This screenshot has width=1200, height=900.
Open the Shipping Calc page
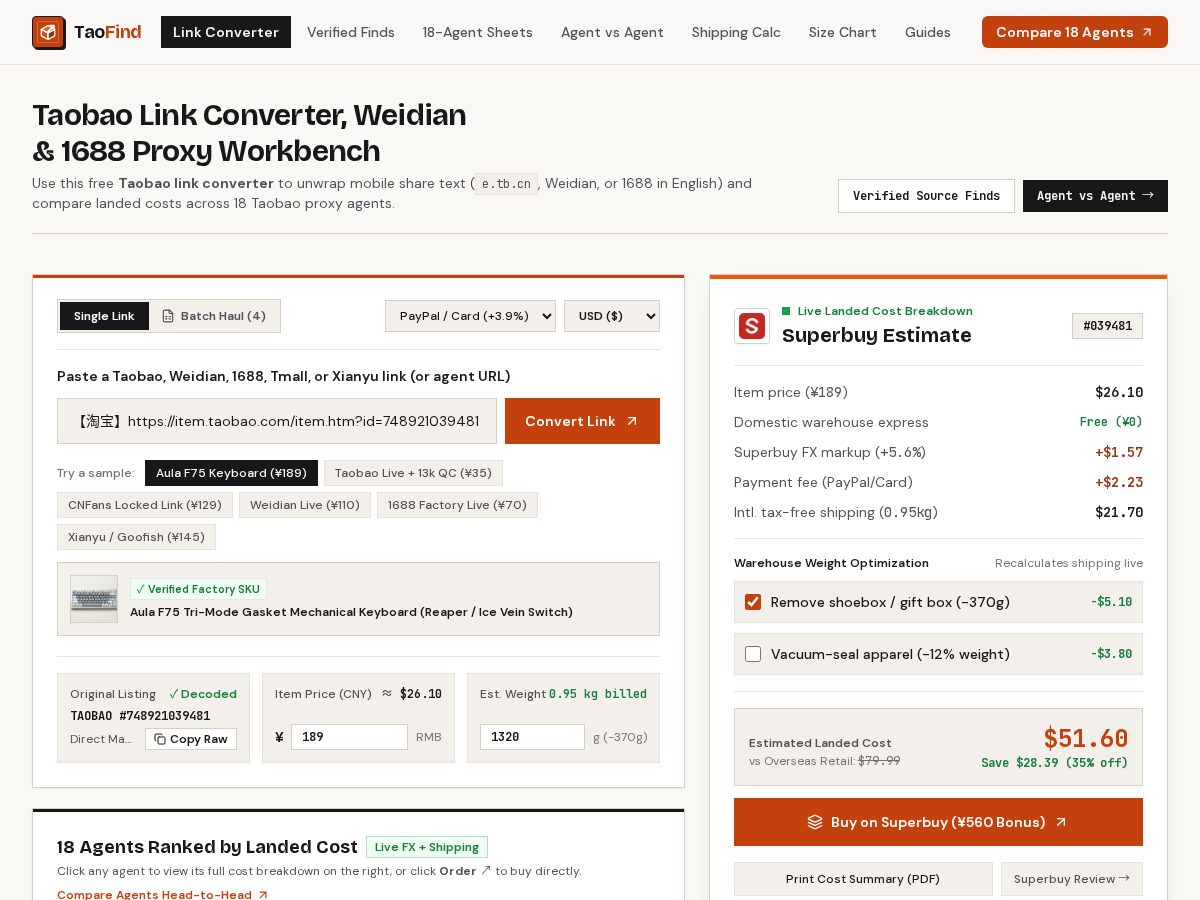point(736,32)
